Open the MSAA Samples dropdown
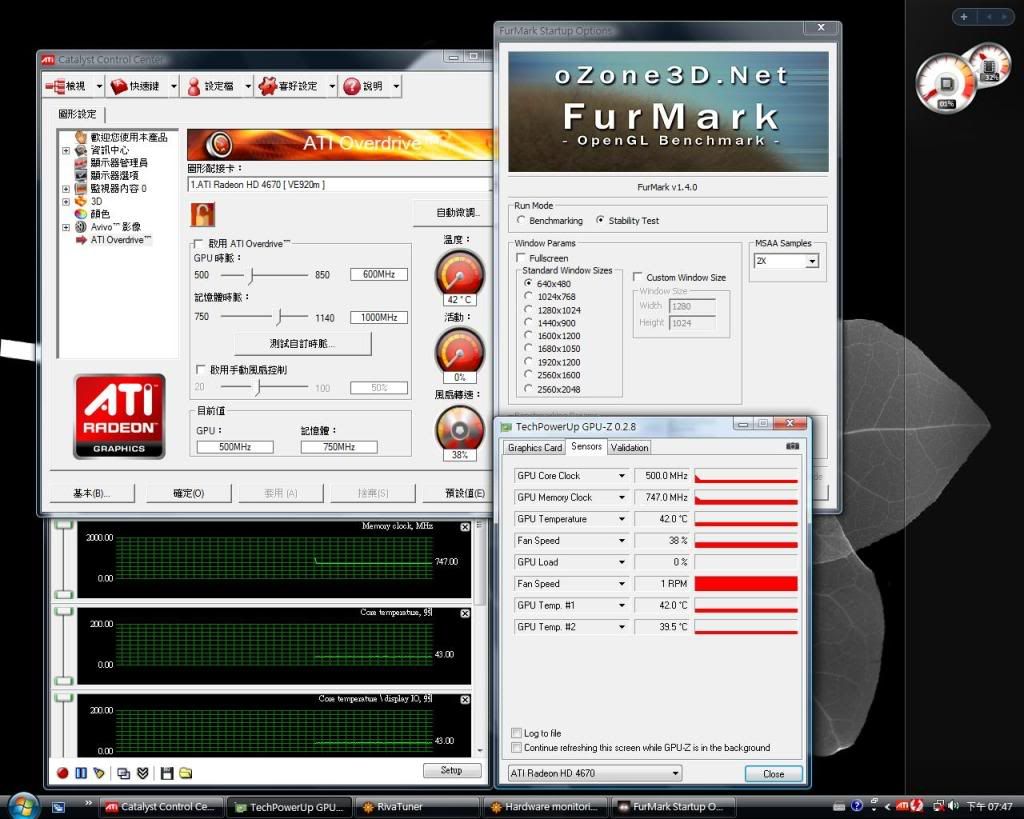 (x=812, y=261)
